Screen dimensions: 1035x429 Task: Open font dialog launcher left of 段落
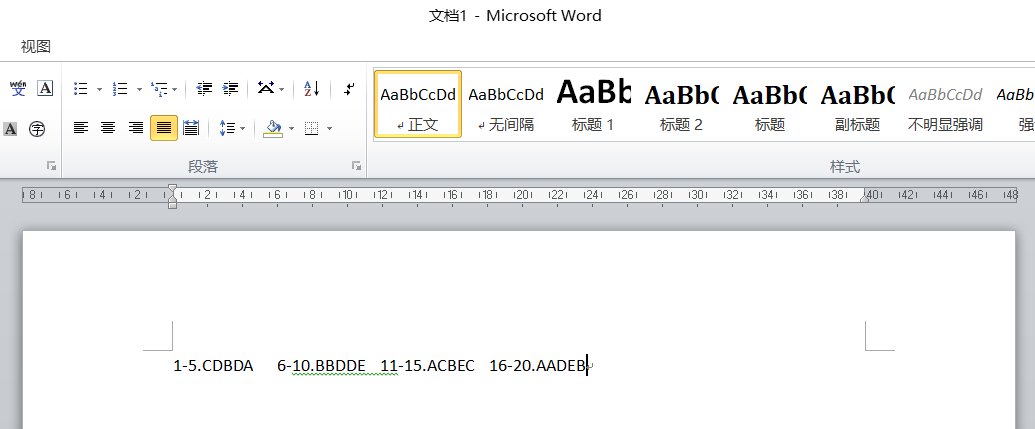coord(51,166)
